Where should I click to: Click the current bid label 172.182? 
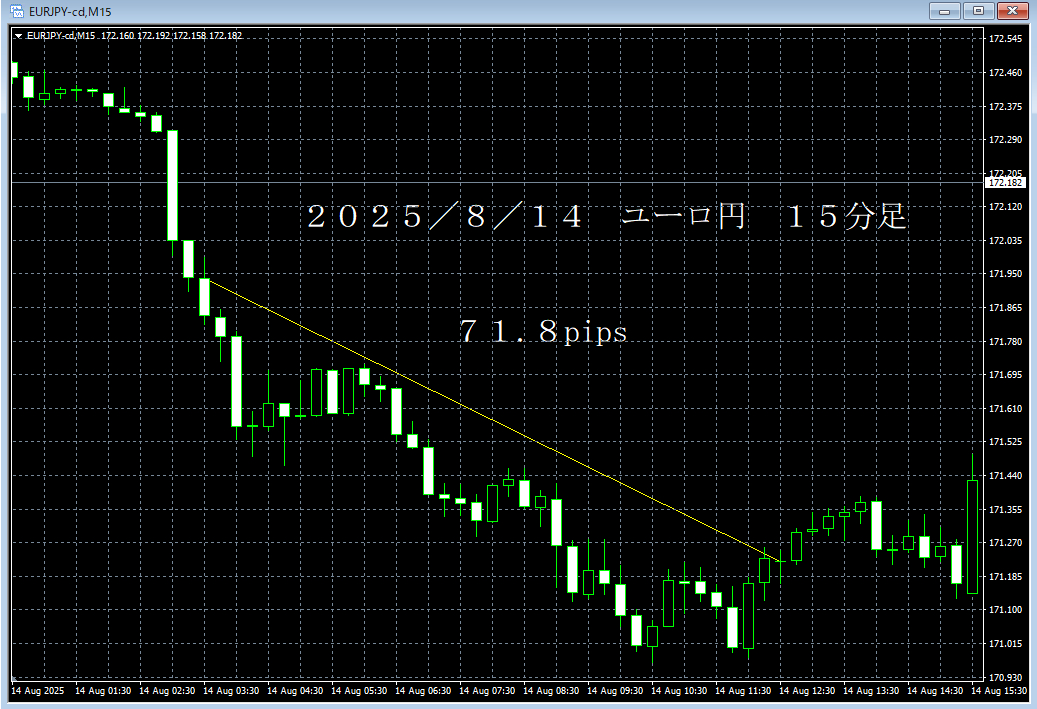click(x=1005, y=182)
